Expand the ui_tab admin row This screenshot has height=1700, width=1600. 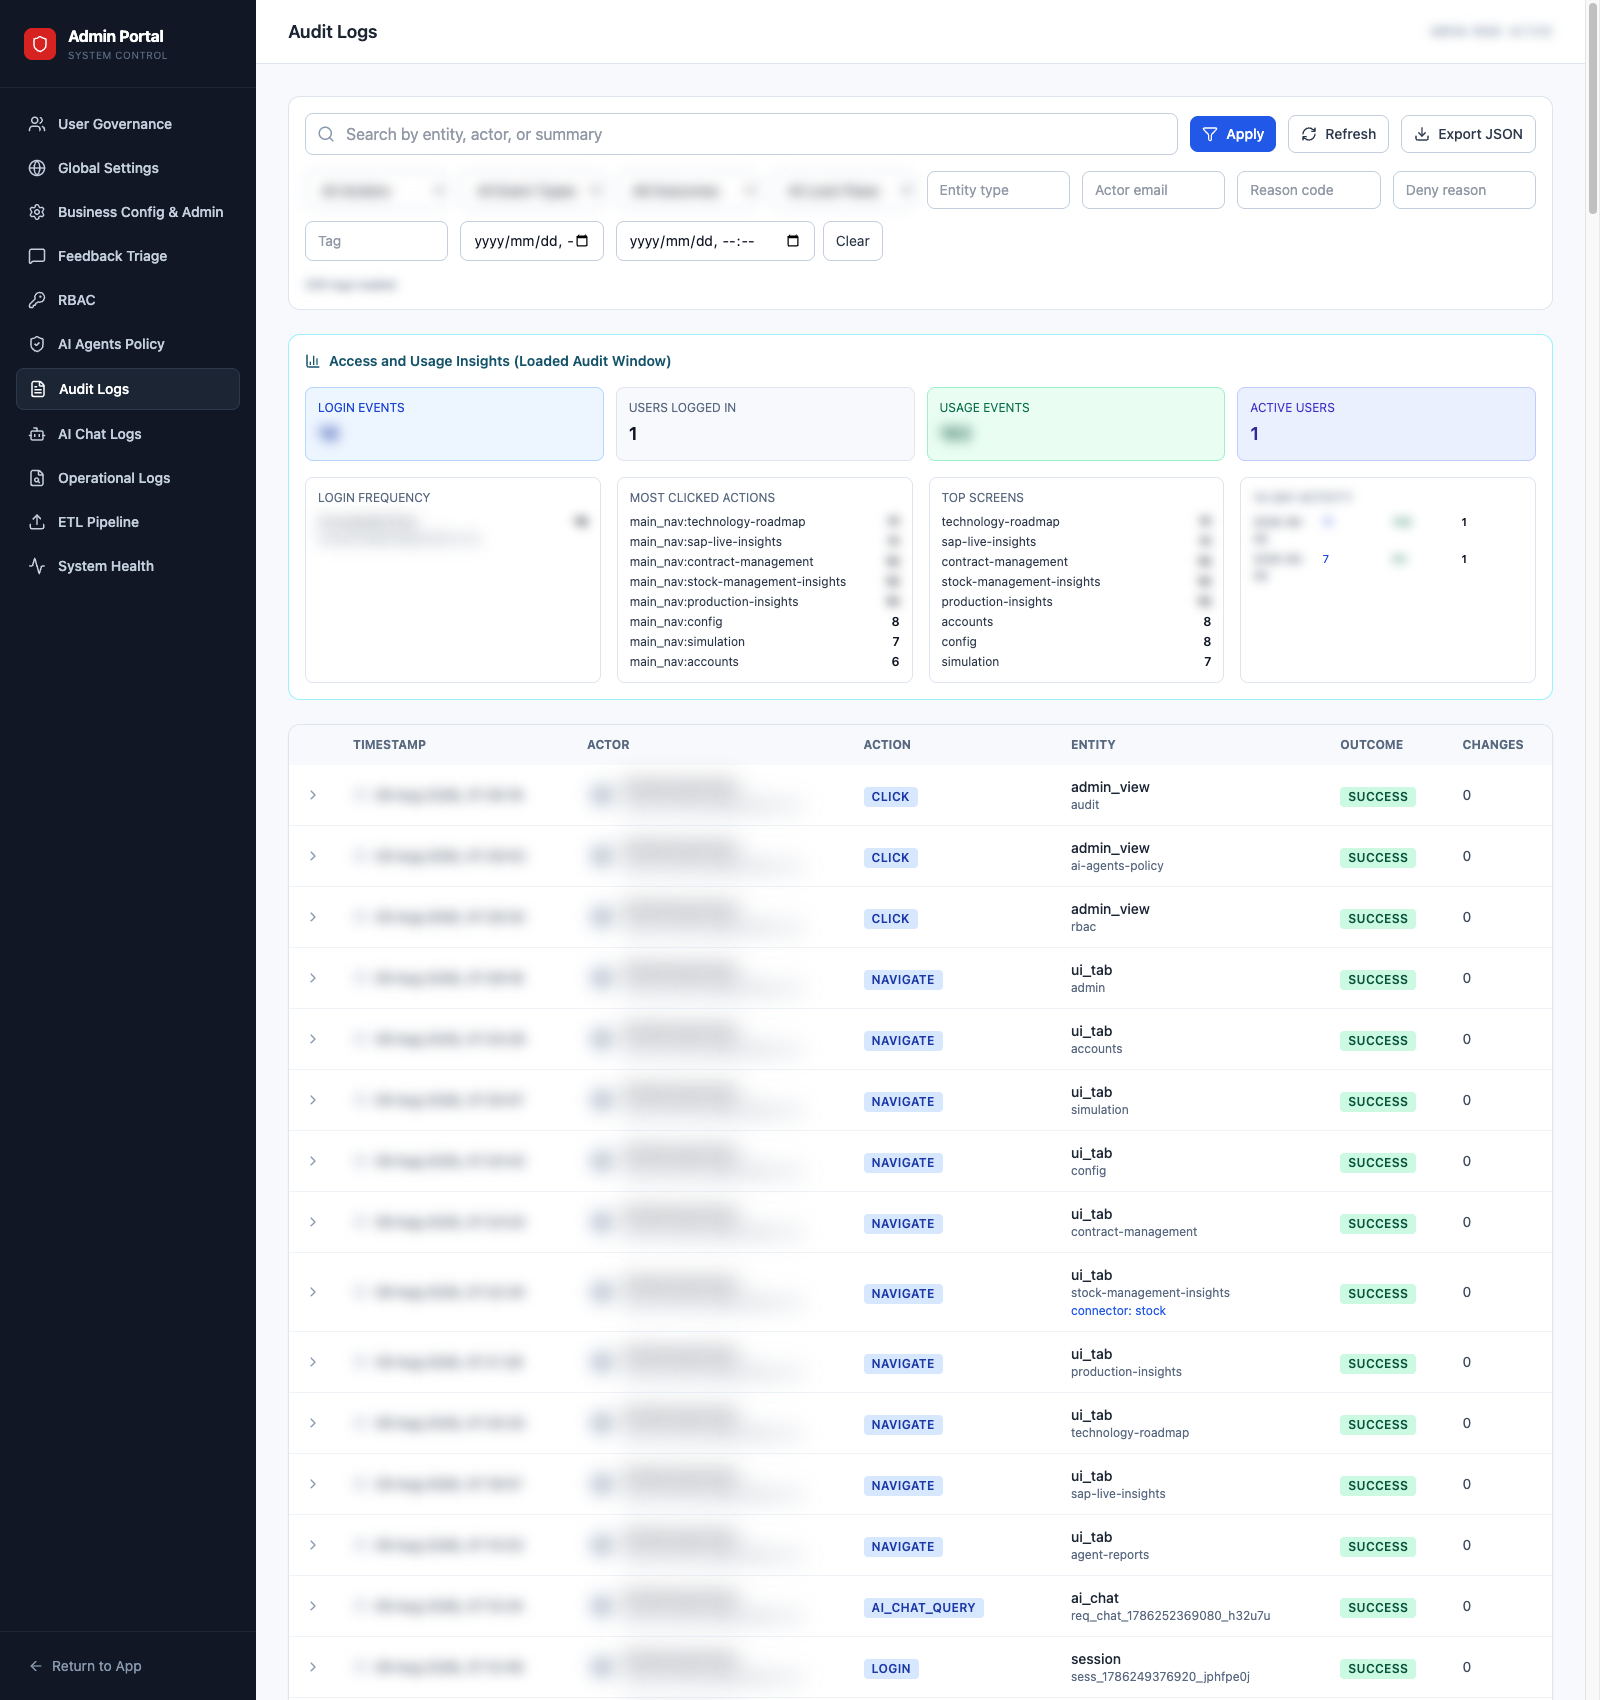(x=313, y=978)
